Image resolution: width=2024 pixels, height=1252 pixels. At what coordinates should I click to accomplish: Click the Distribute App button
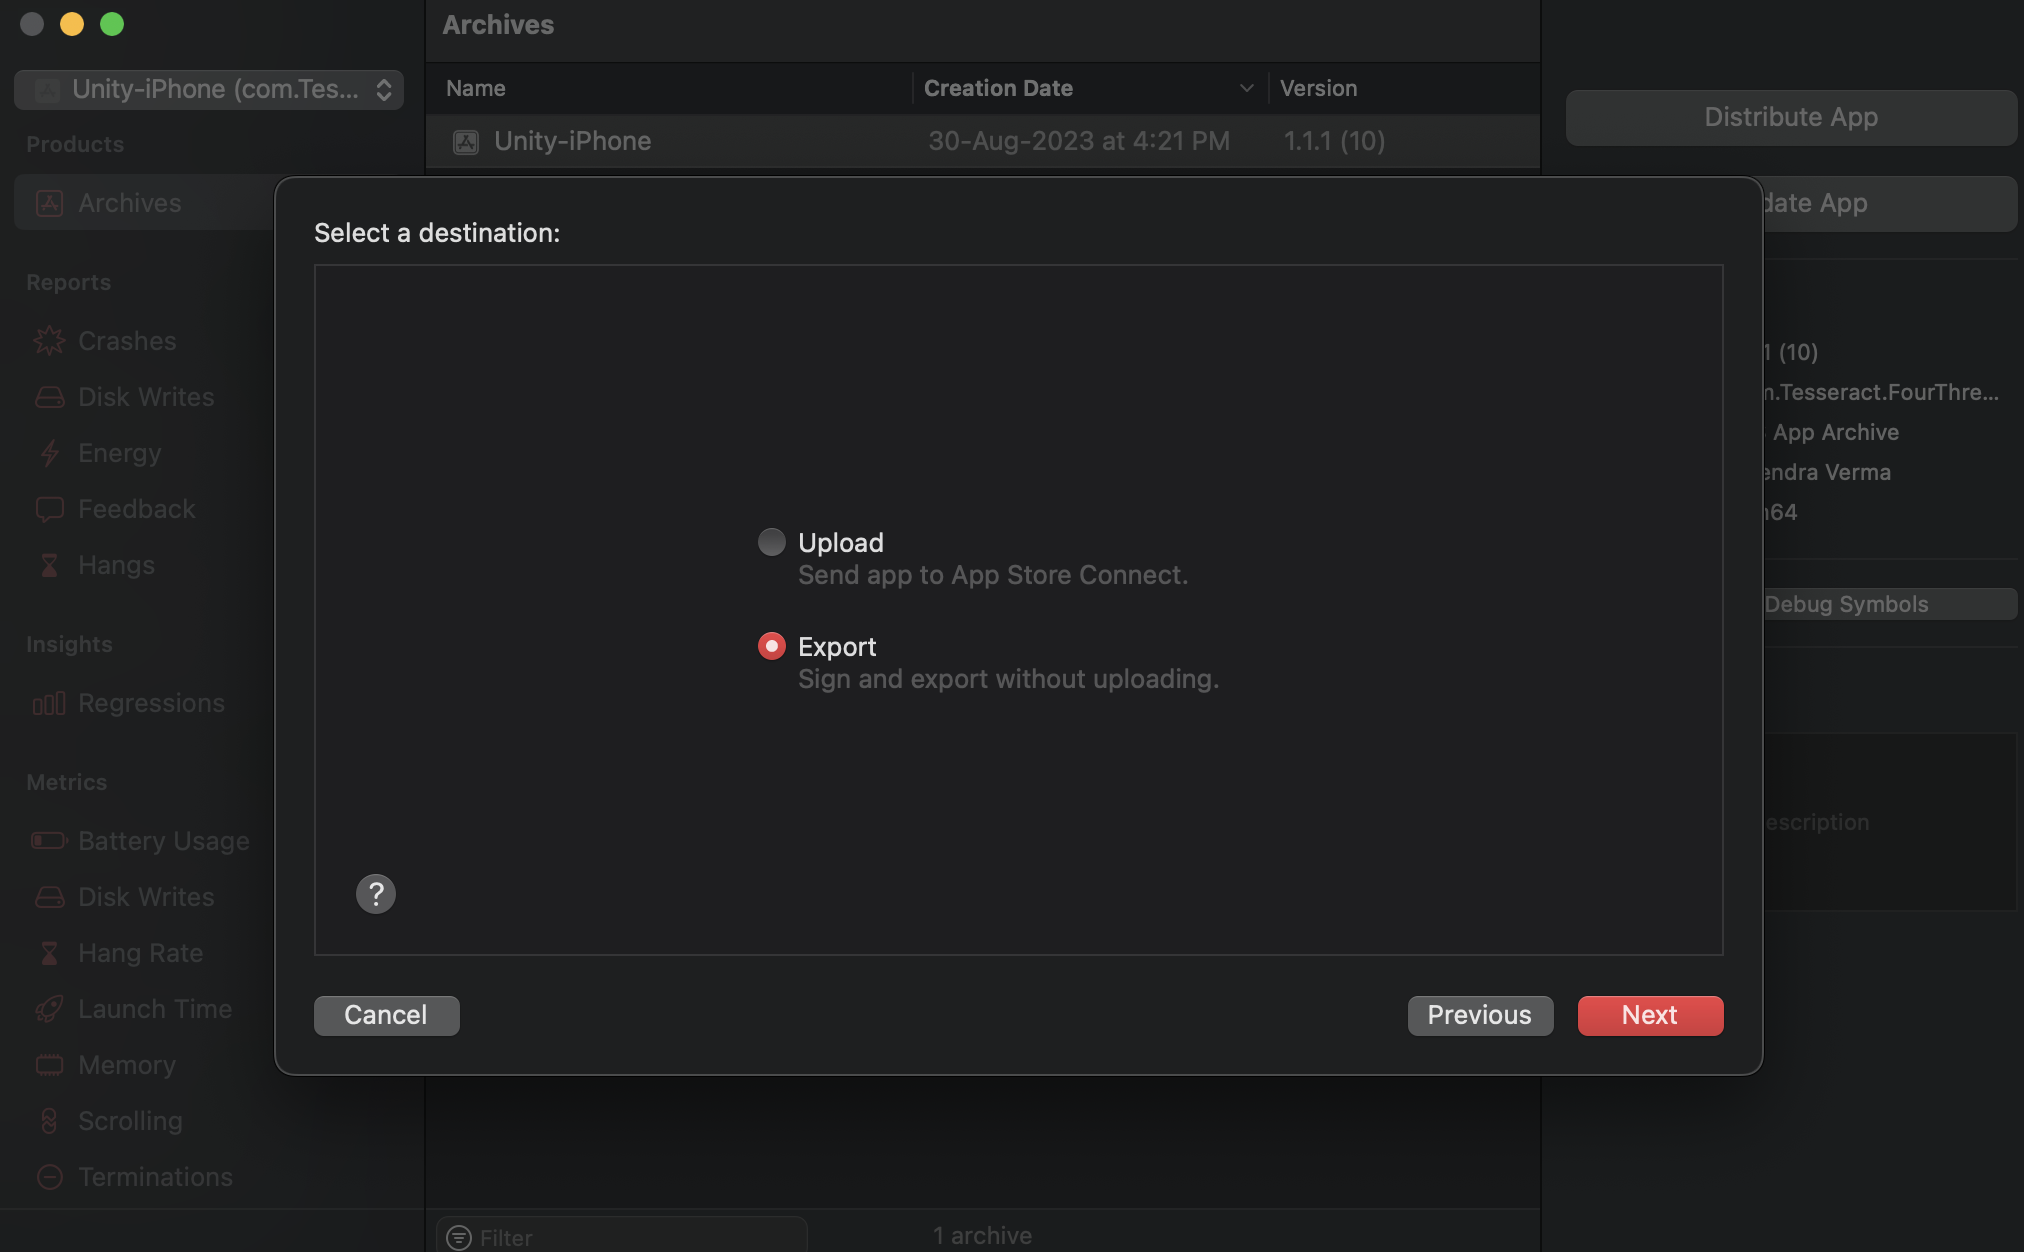(1790, 117)
